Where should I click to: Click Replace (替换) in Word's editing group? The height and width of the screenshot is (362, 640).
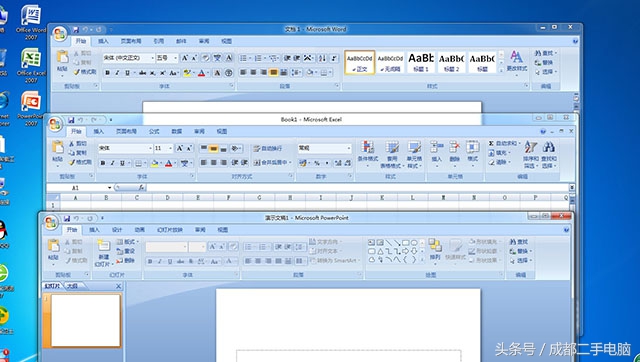(544, 62)
